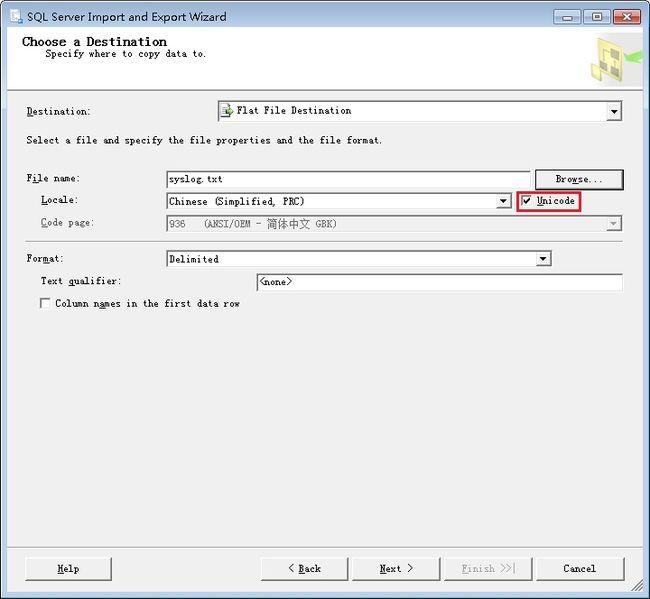Click the 'Choose a Destination' heading
This screenshot has height=599, width=650.
(x=94, y=41)
